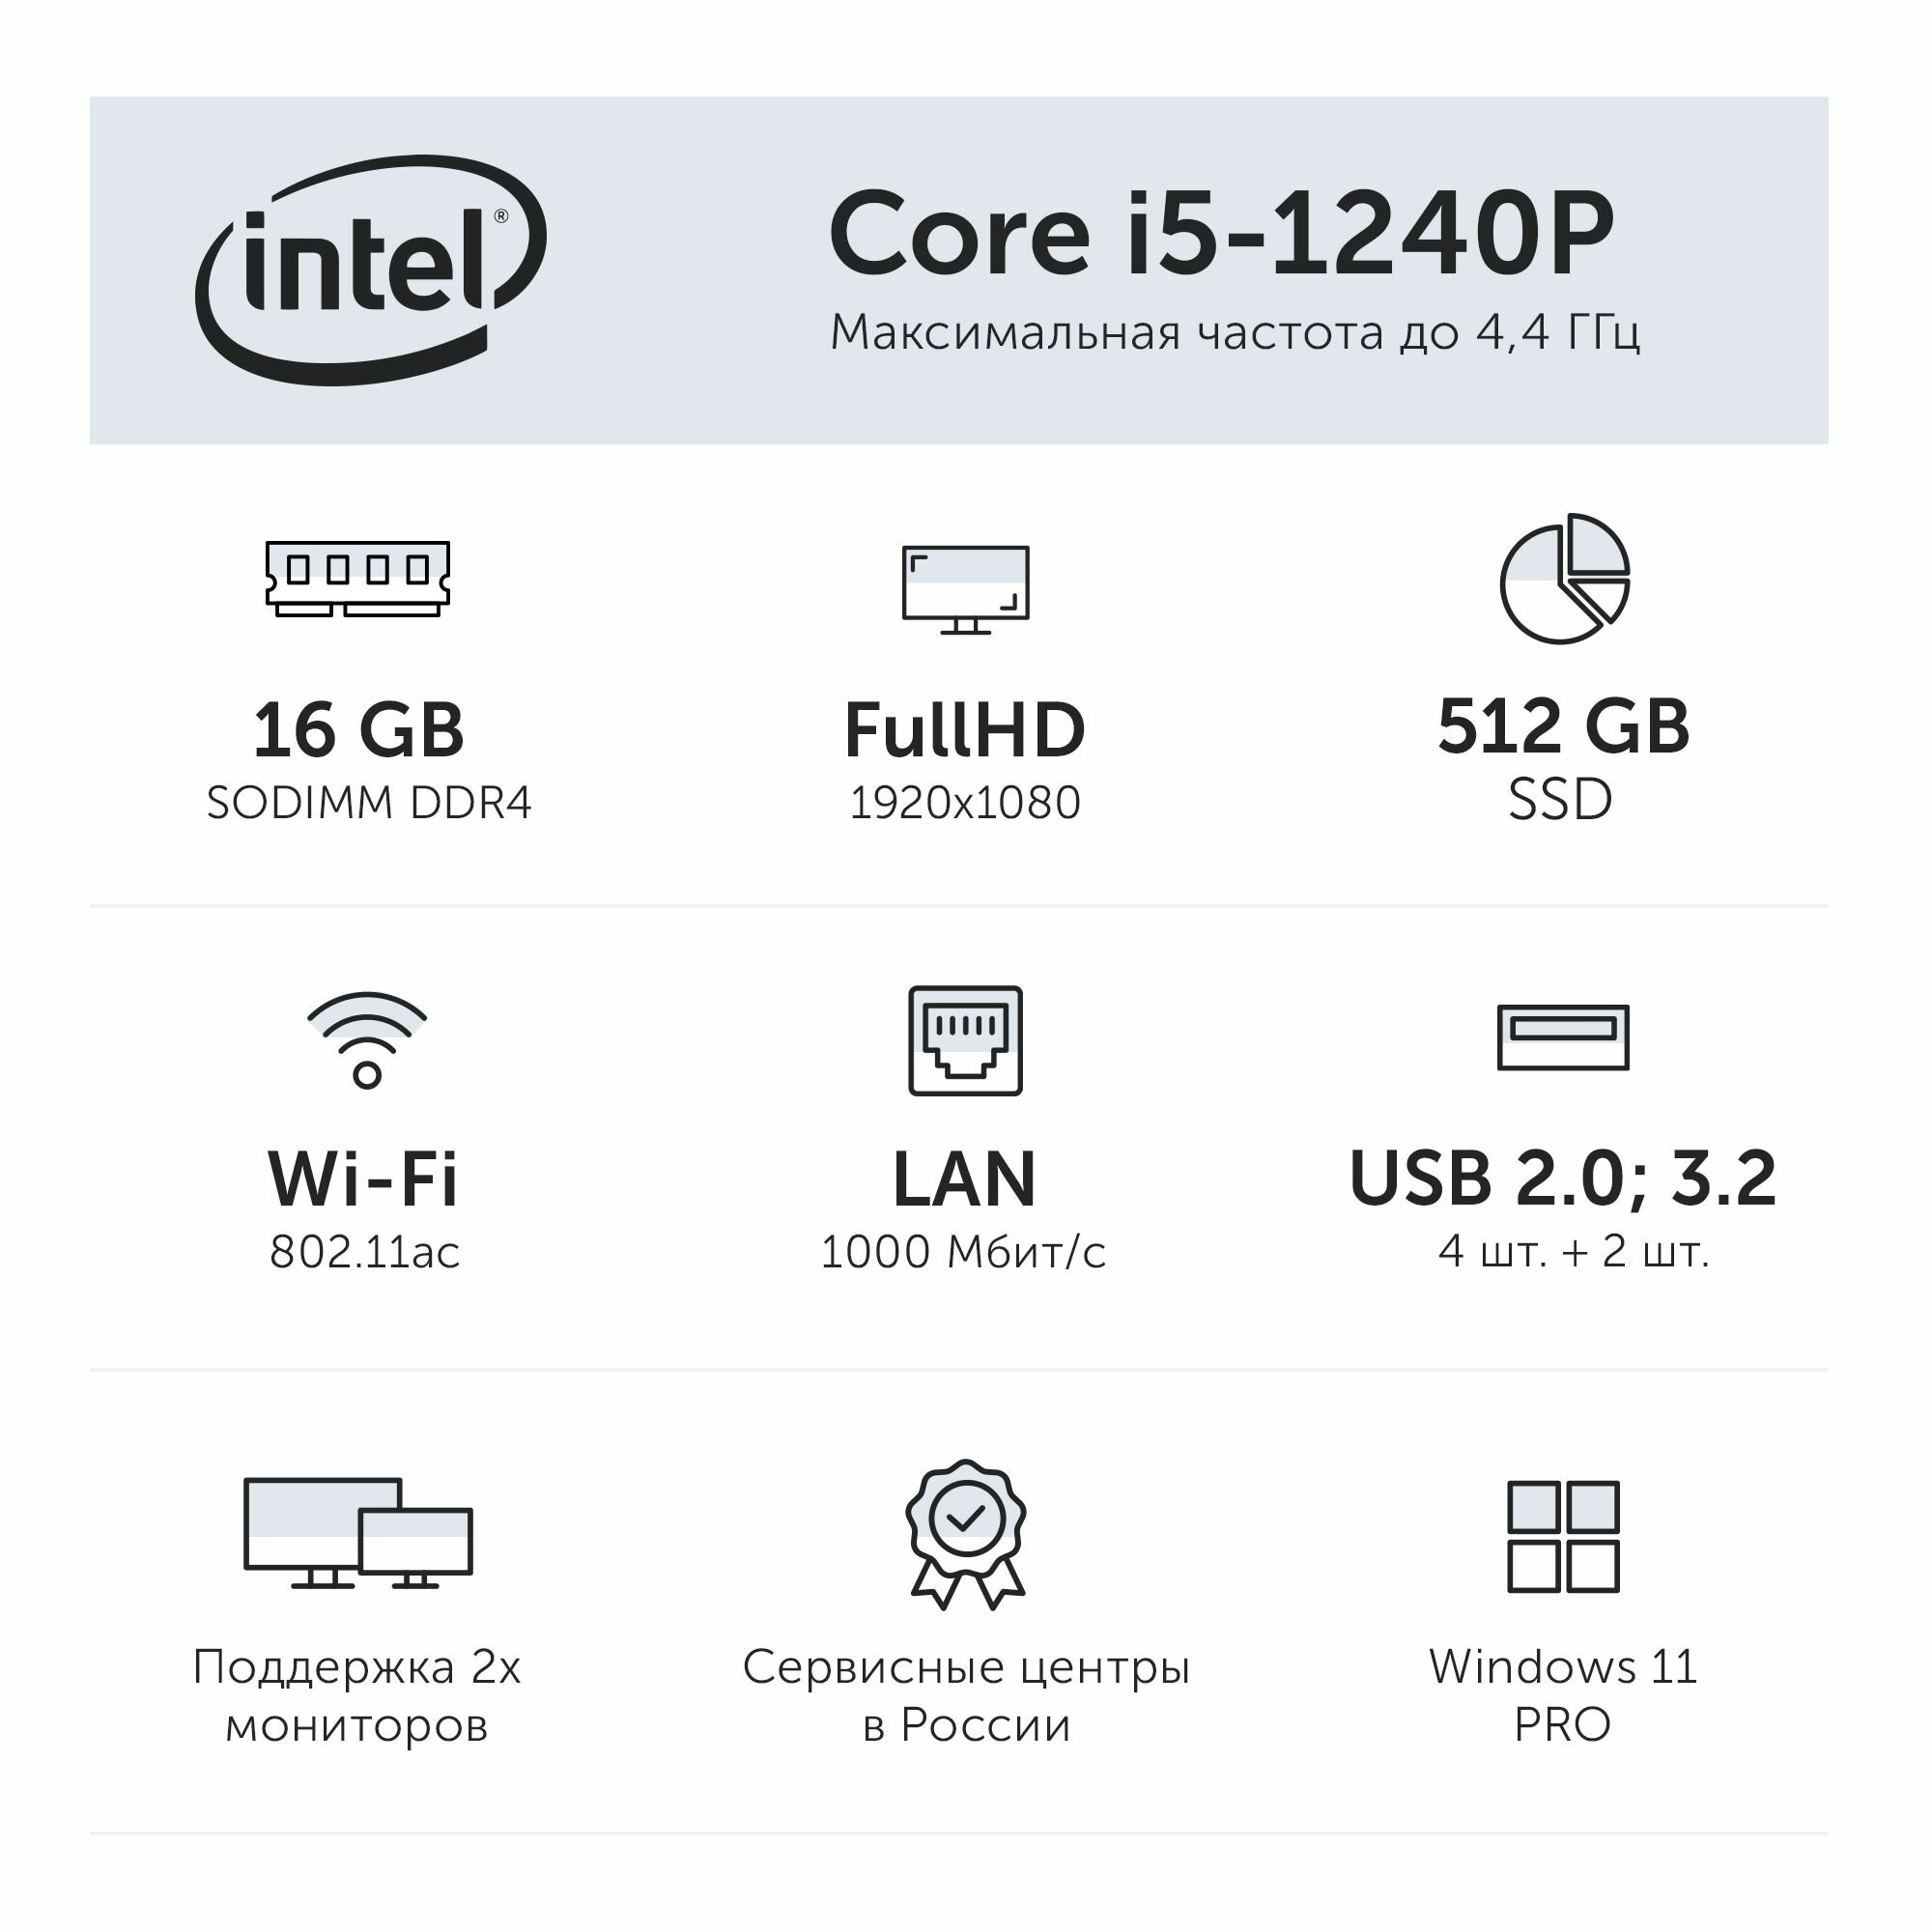
Task: Click the FullHD monitor icon
Action: click(966, 590)
